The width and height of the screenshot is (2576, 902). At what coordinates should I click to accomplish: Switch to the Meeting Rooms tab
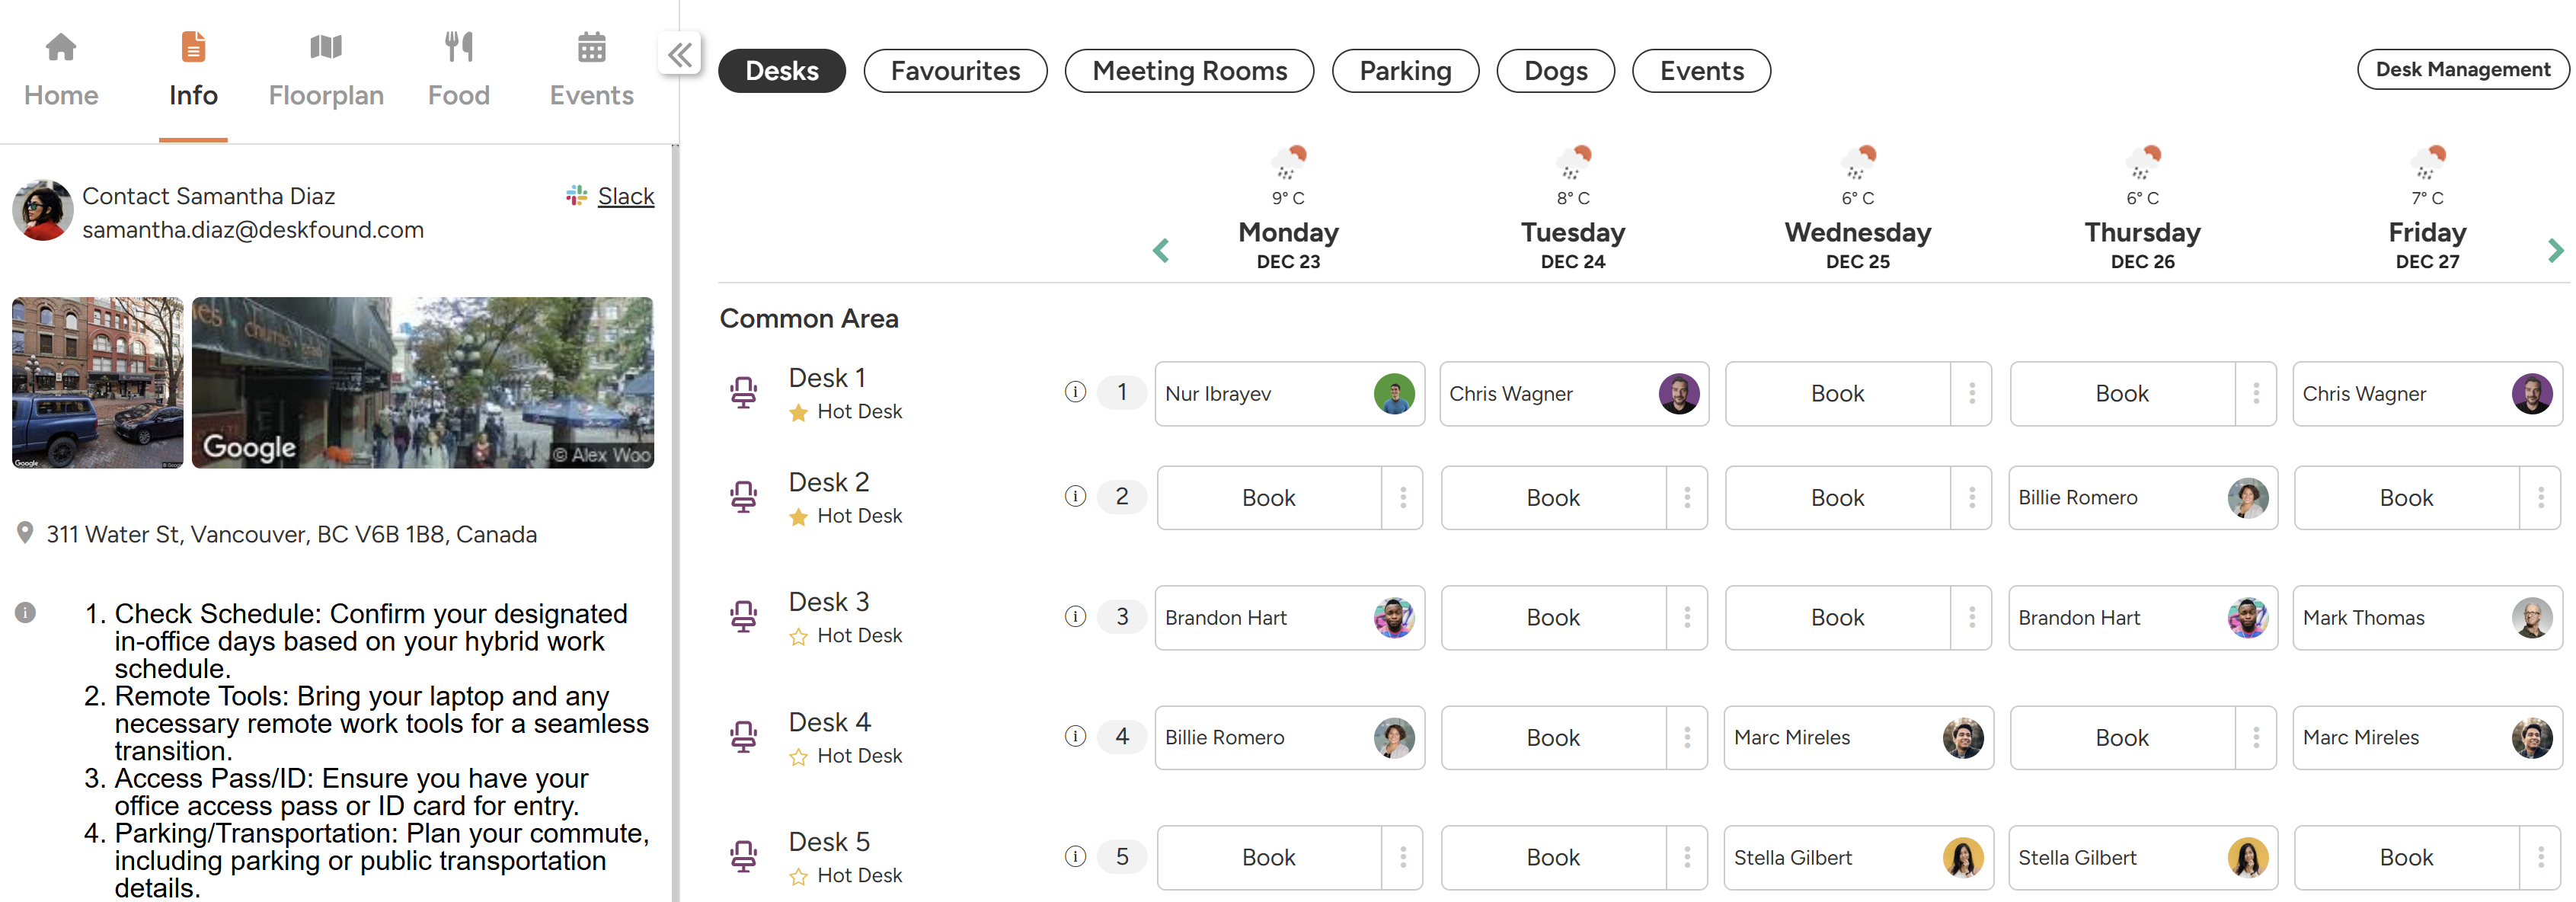tap(1189, 71)
